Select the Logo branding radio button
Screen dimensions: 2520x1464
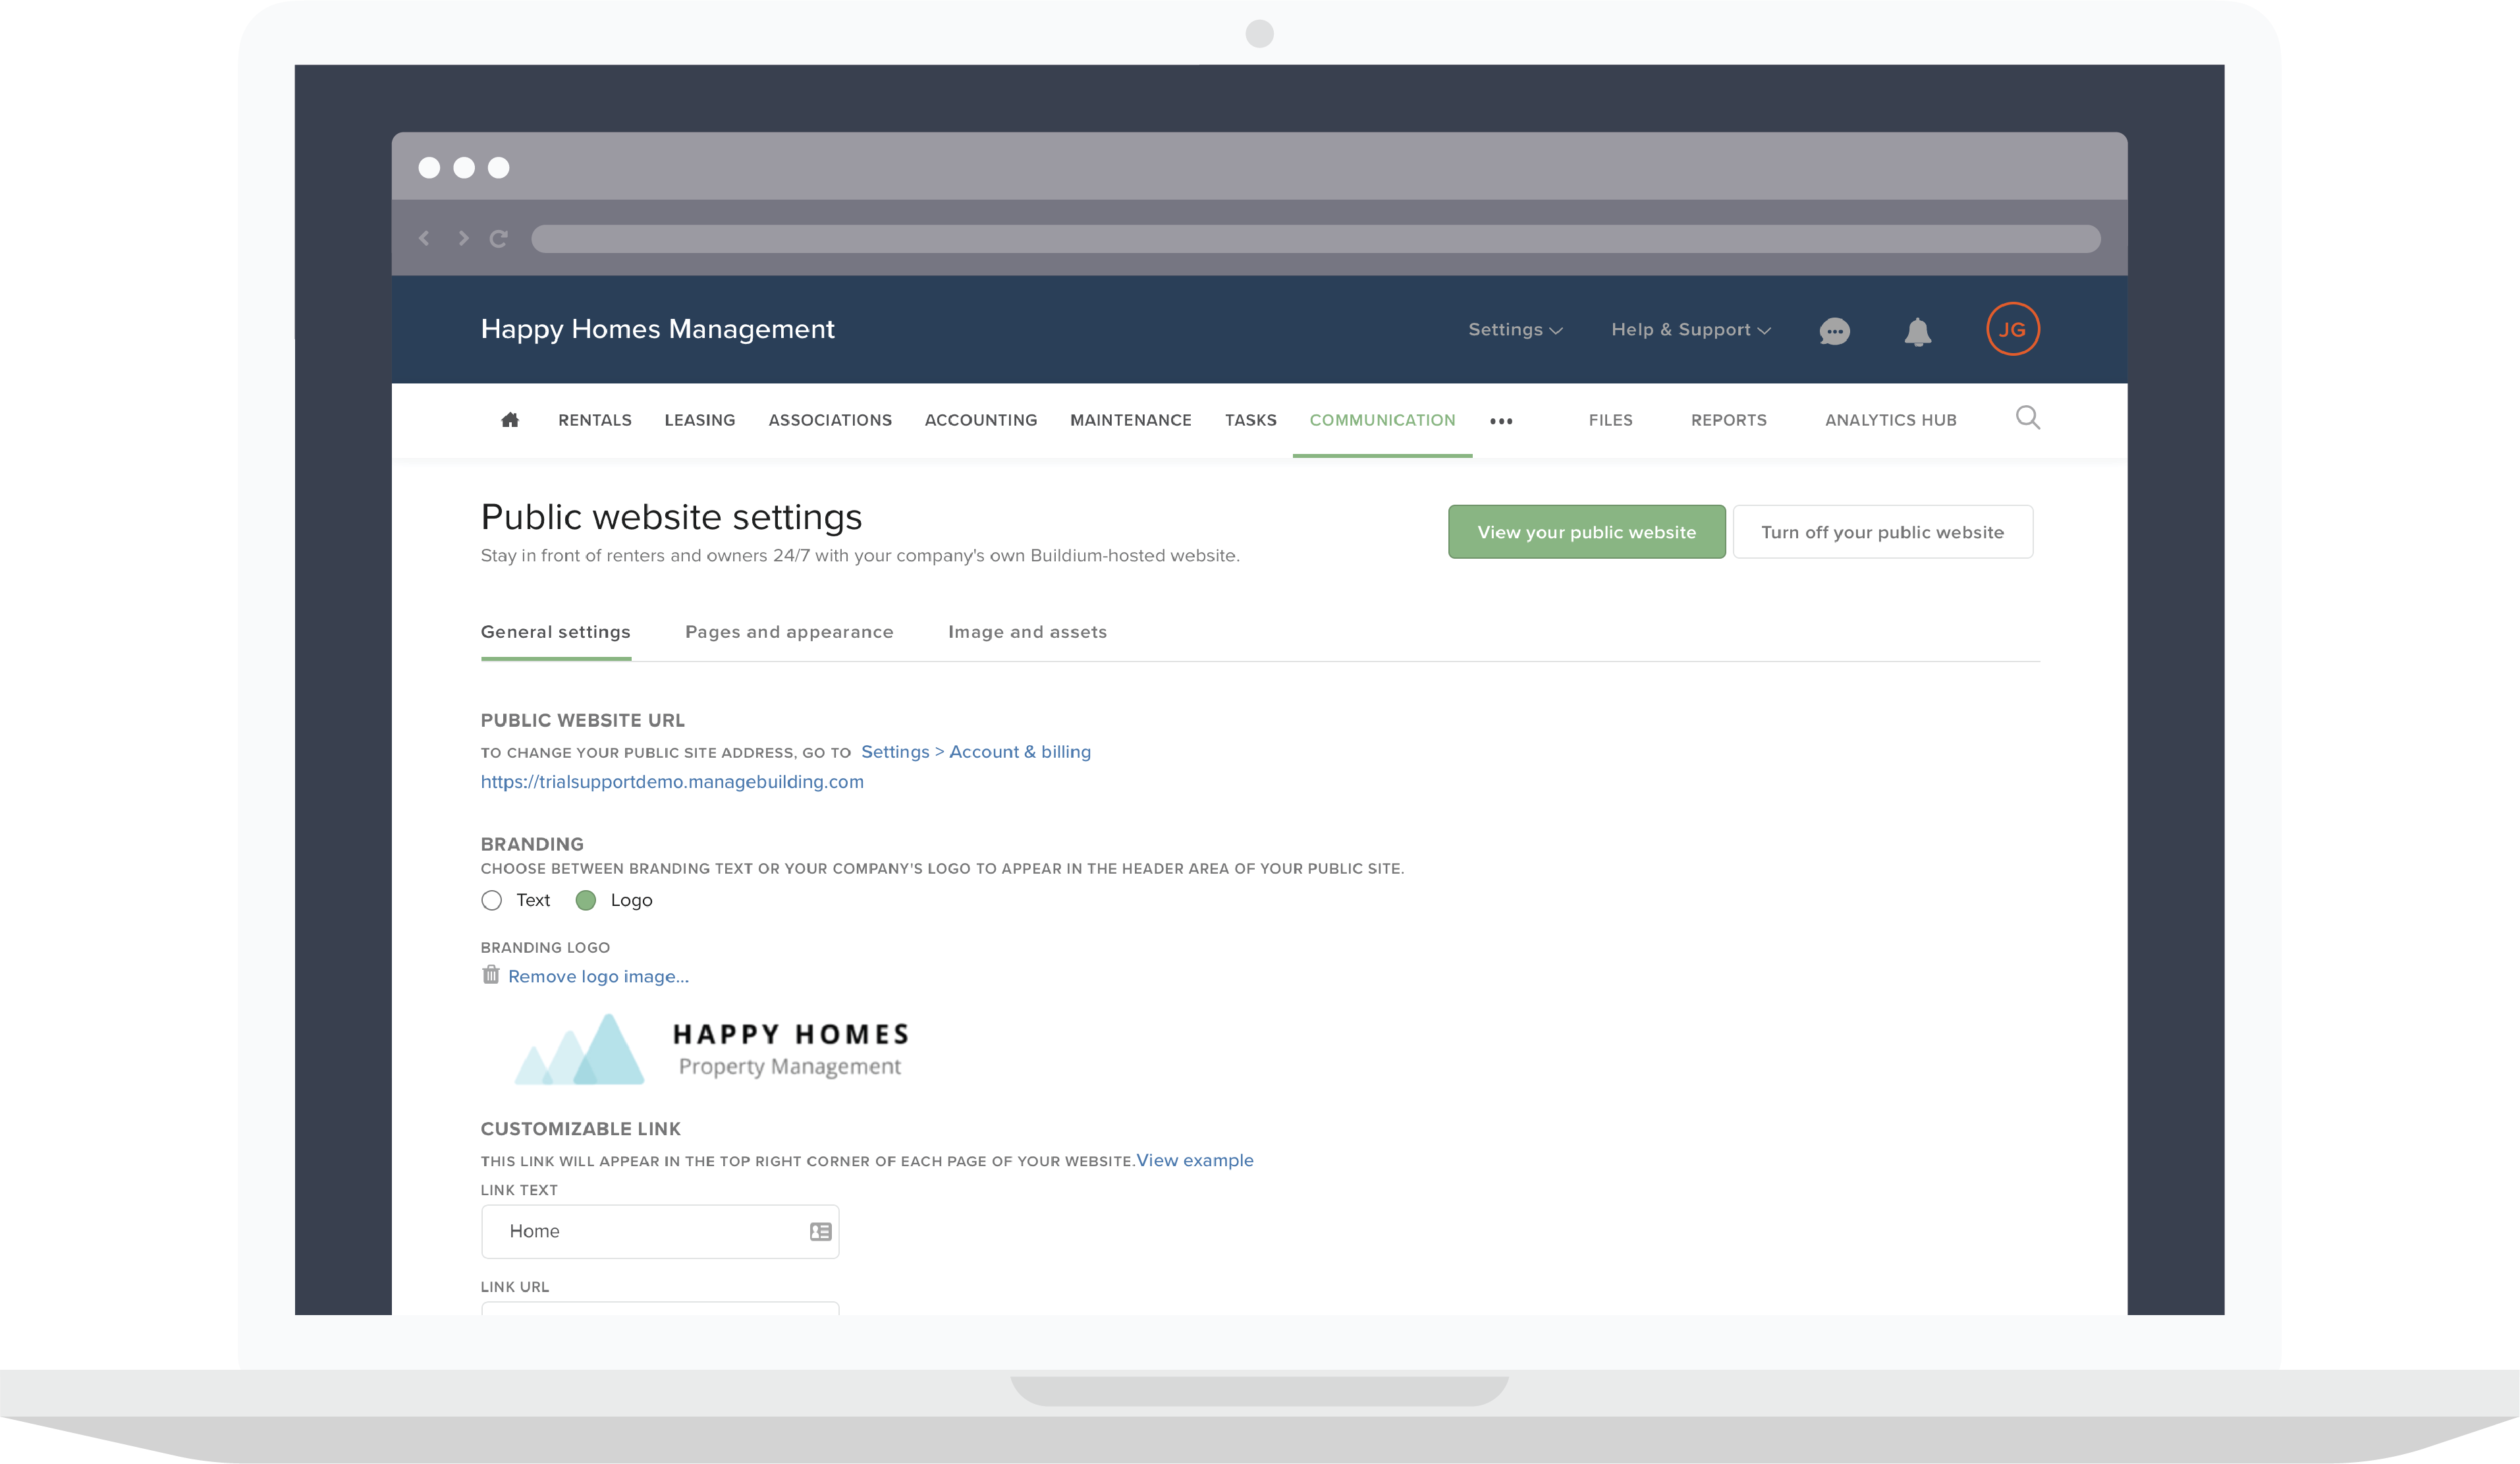click(x=586, y=900)
